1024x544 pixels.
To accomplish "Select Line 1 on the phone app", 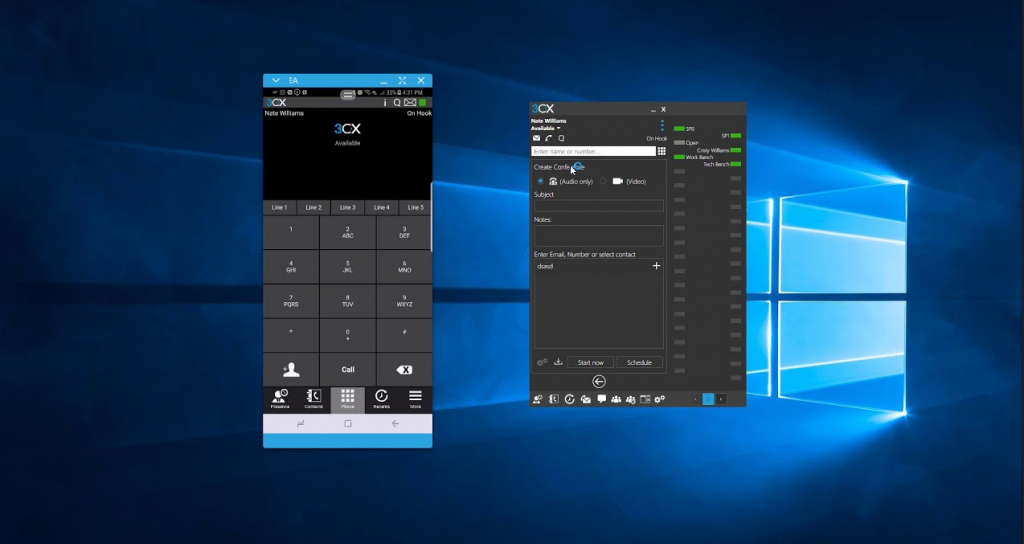I will (x=280, y=207).
